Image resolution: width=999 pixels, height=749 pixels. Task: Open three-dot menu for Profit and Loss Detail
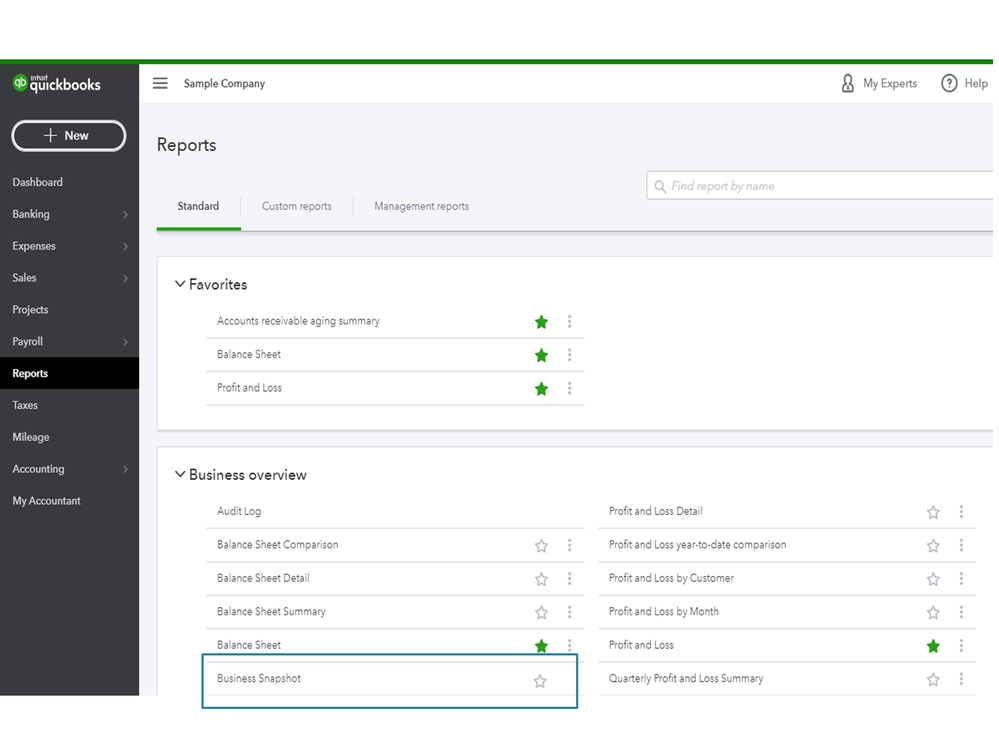coord(961,512)
